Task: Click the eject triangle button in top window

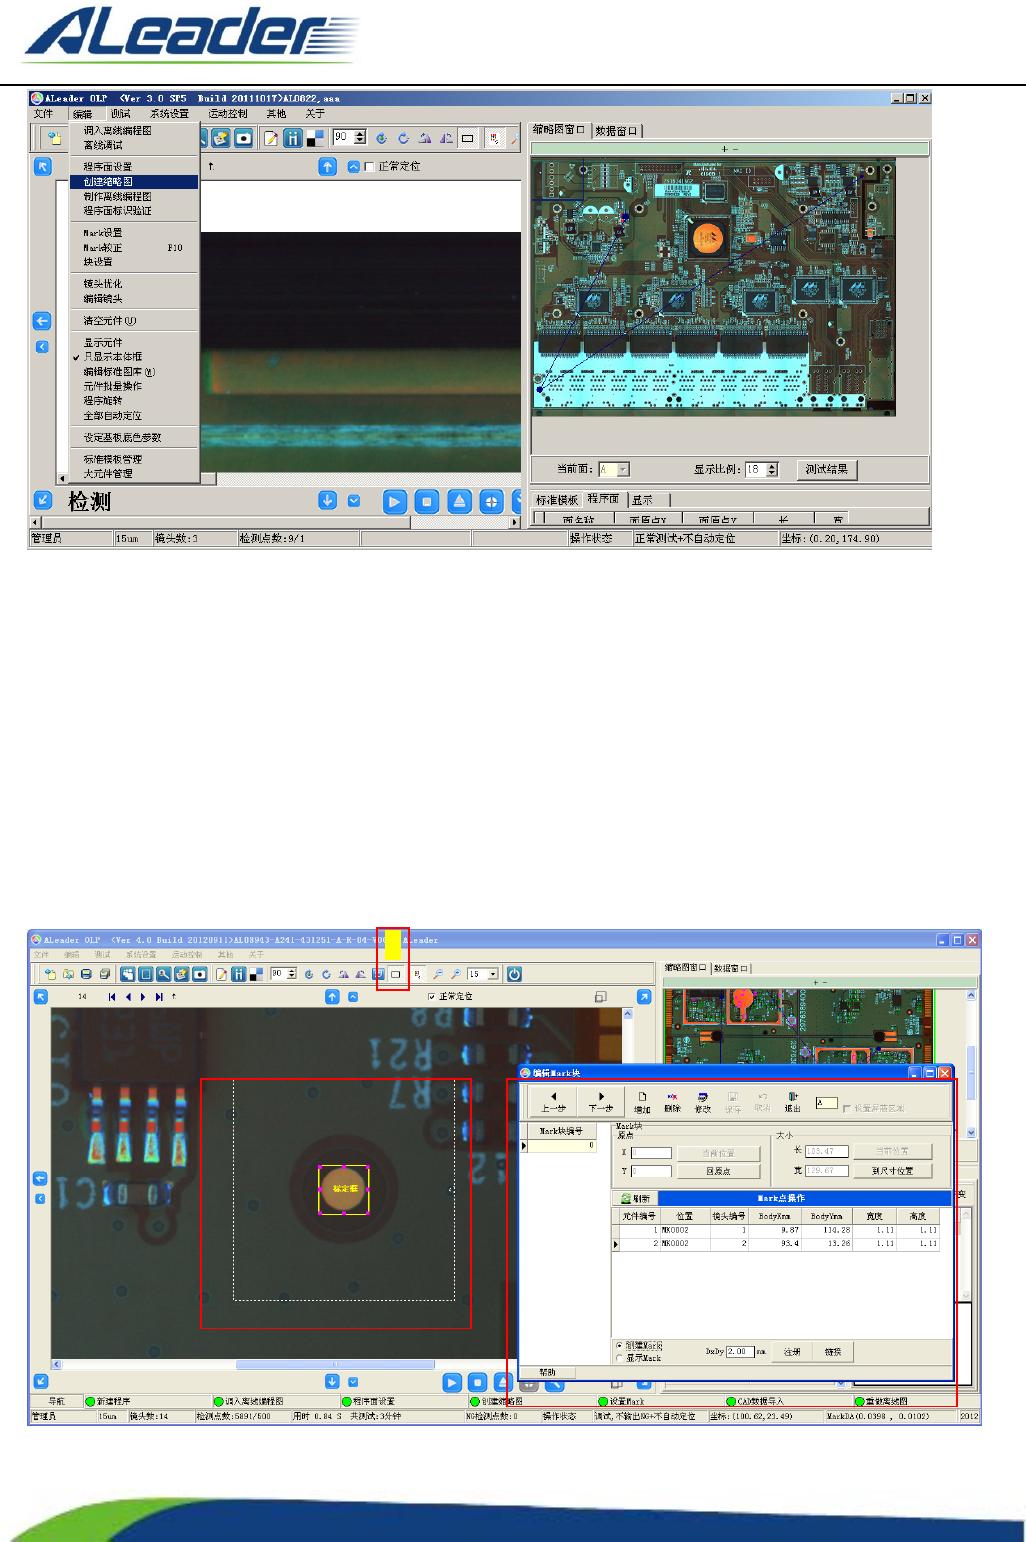Action: (459, 502)
